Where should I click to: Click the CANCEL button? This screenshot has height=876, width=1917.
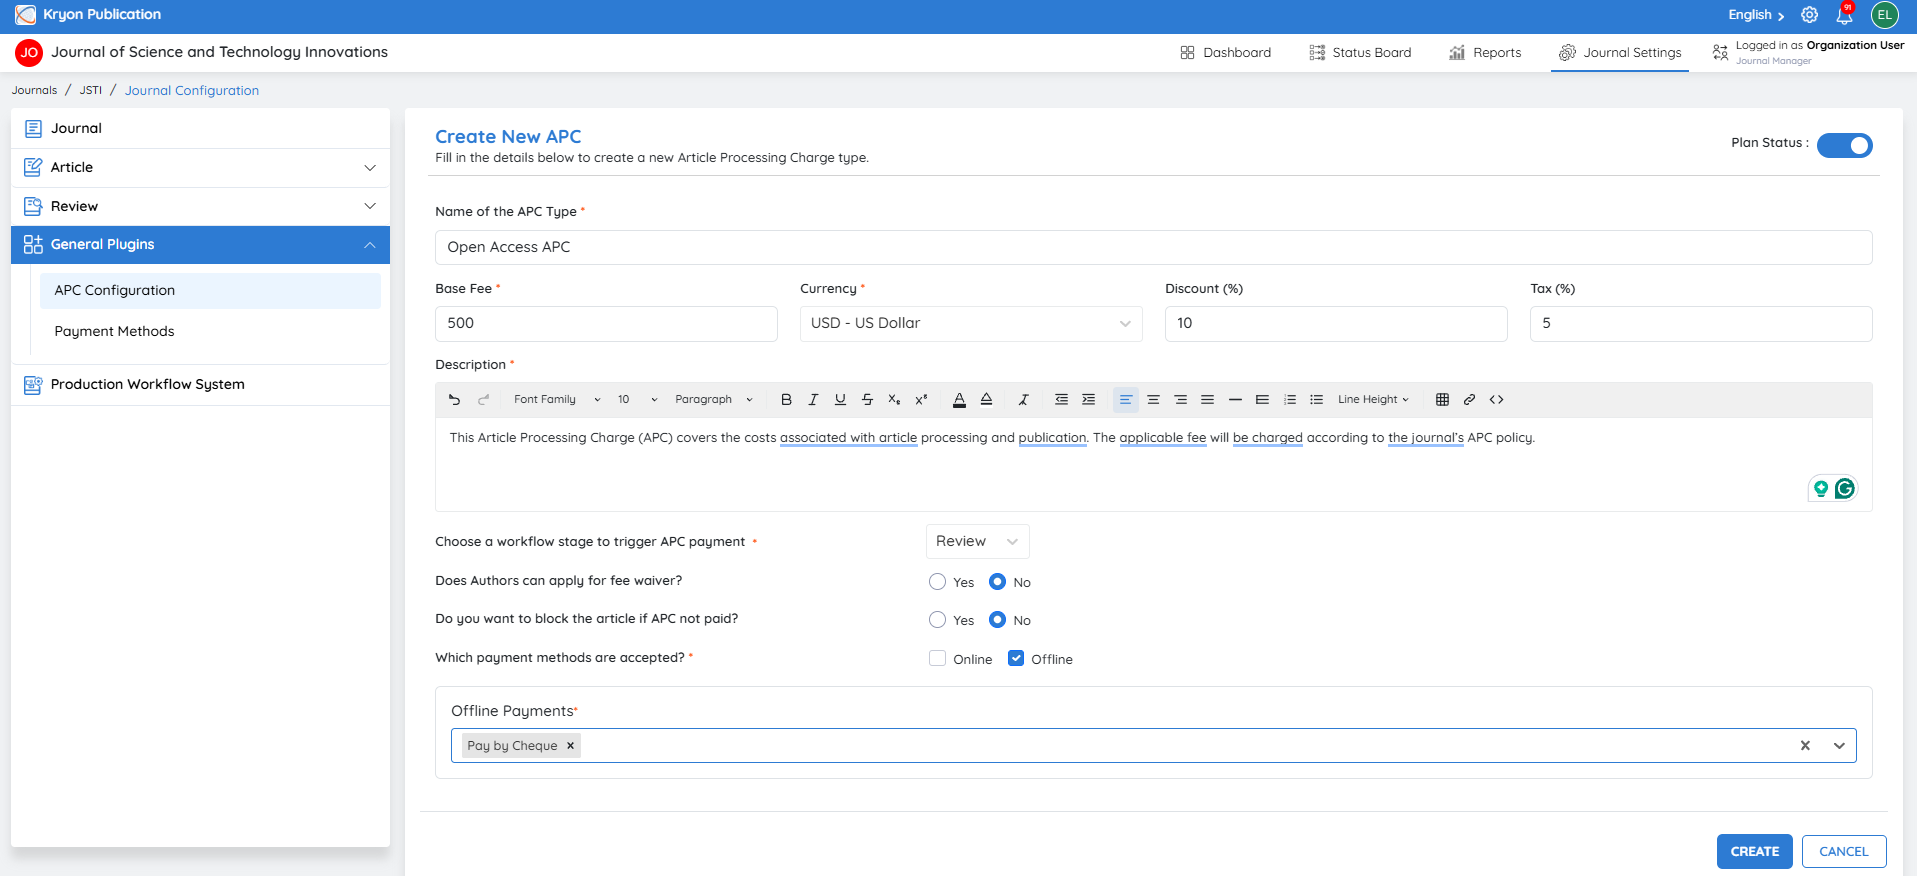click(1843, 852)
